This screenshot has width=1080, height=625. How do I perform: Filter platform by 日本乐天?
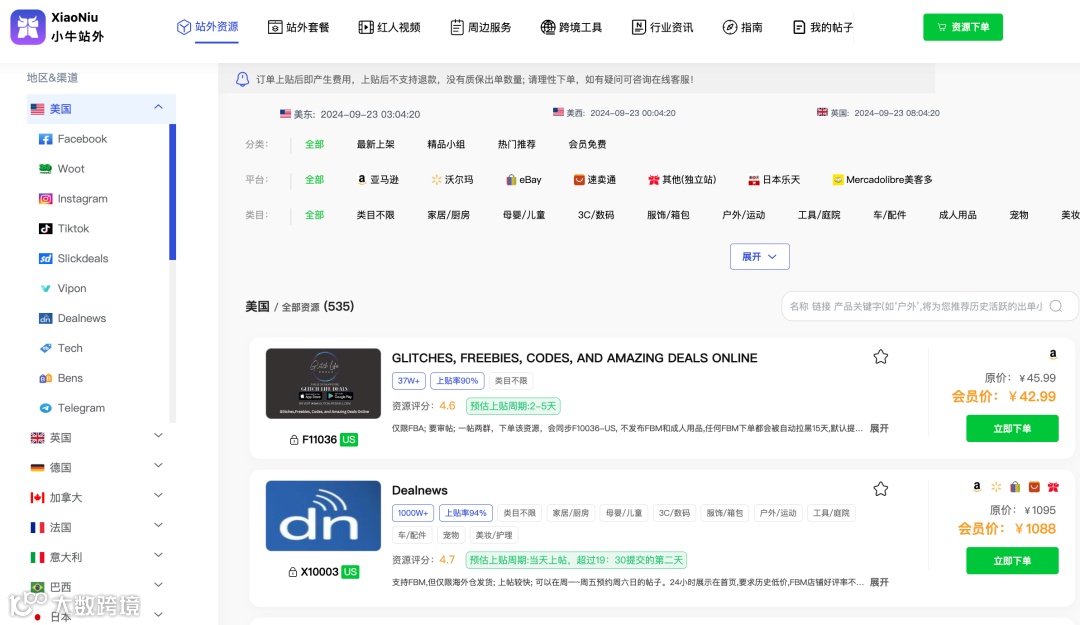pyautogui.click(x=774, y=179)
